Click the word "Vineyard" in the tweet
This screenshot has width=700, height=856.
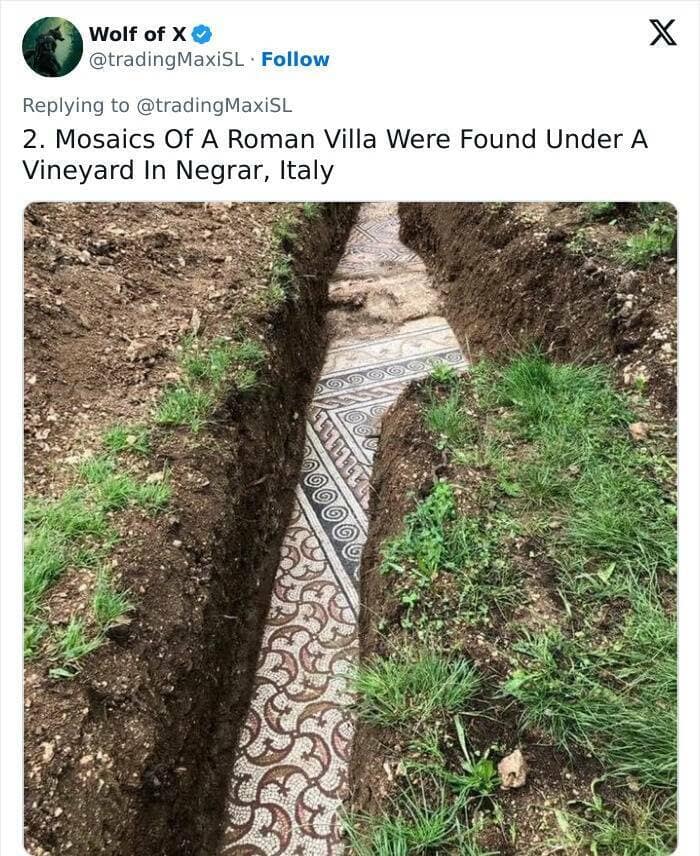point(78,171)
